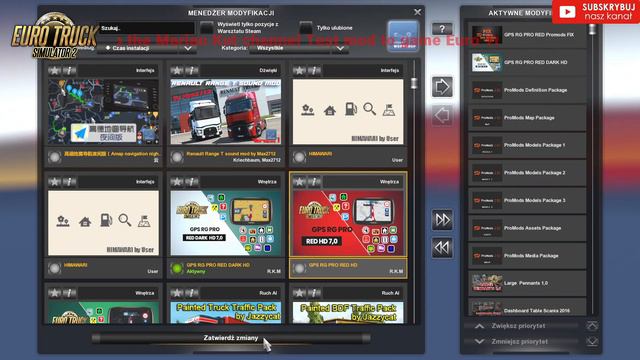Star the Painted Truck Traffic Pack mod
640x360 pixels.
[177, 293]
